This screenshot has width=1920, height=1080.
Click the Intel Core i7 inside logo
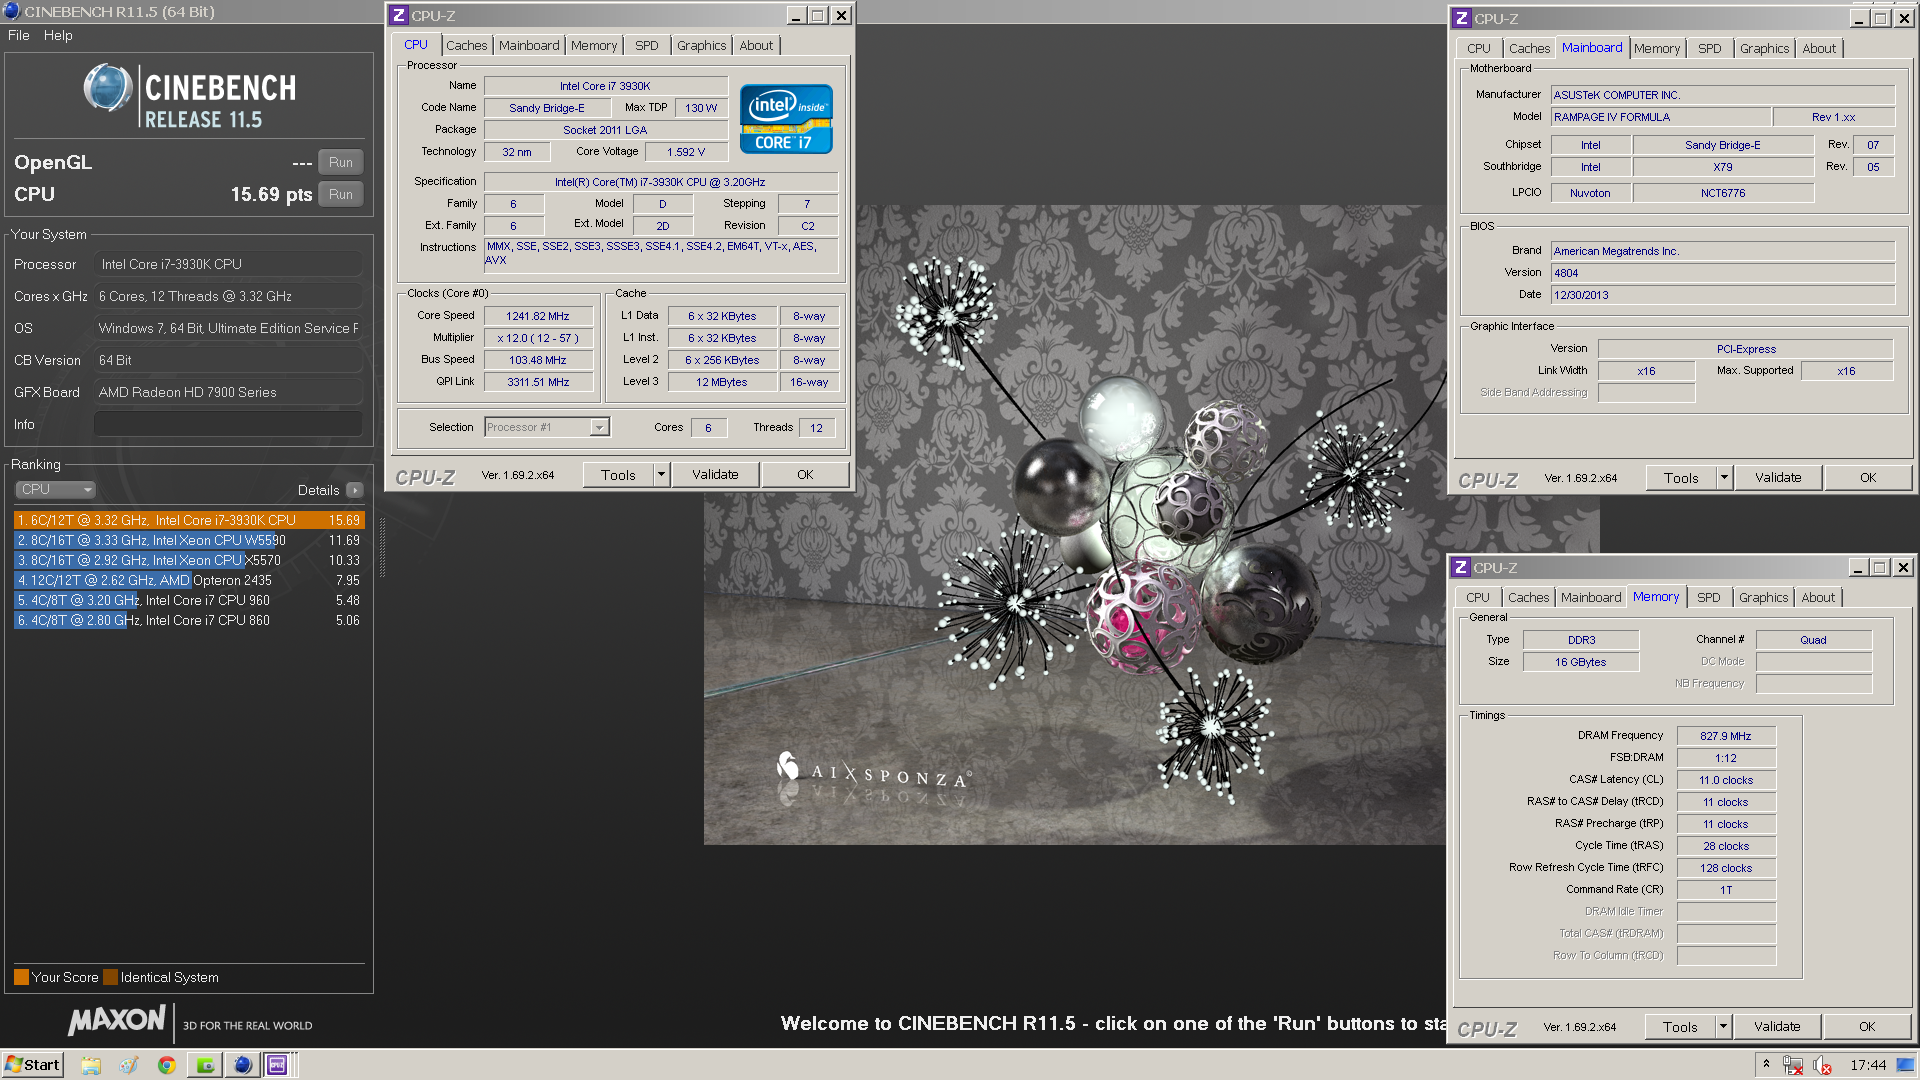(786, 119)
